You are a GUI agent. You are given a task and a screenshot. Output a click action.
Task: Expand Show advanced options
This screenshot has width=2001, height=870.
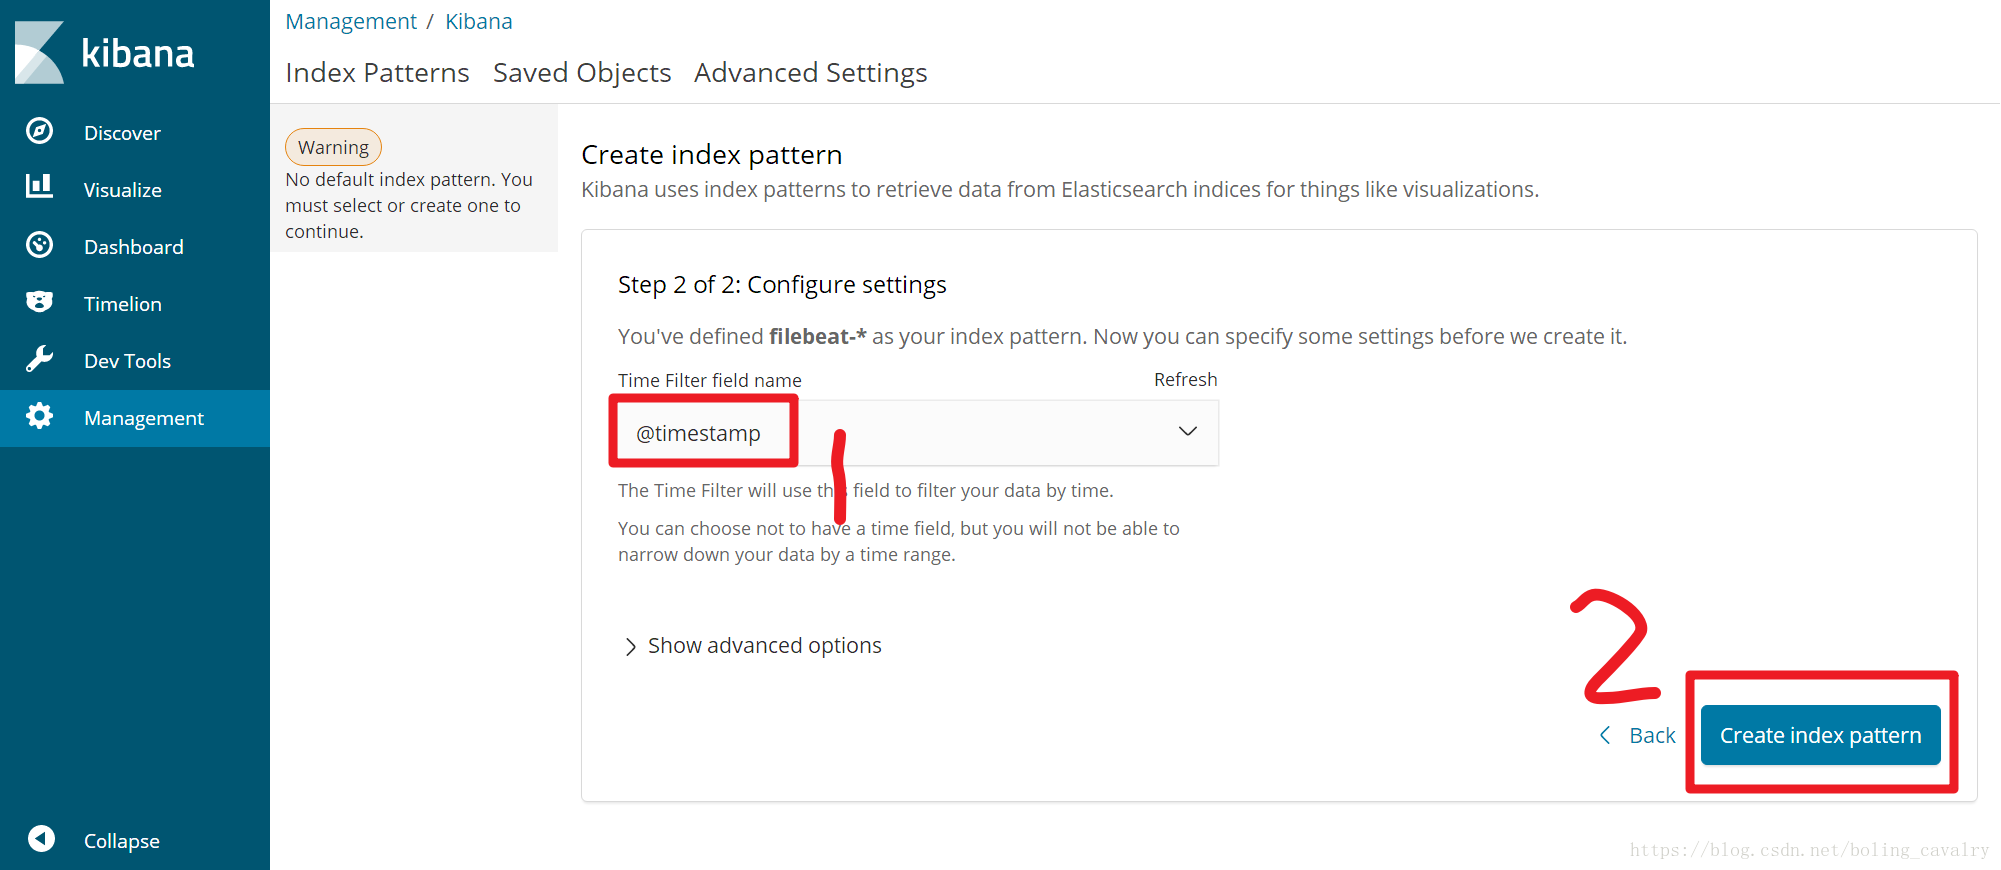(x=764, y=646)
